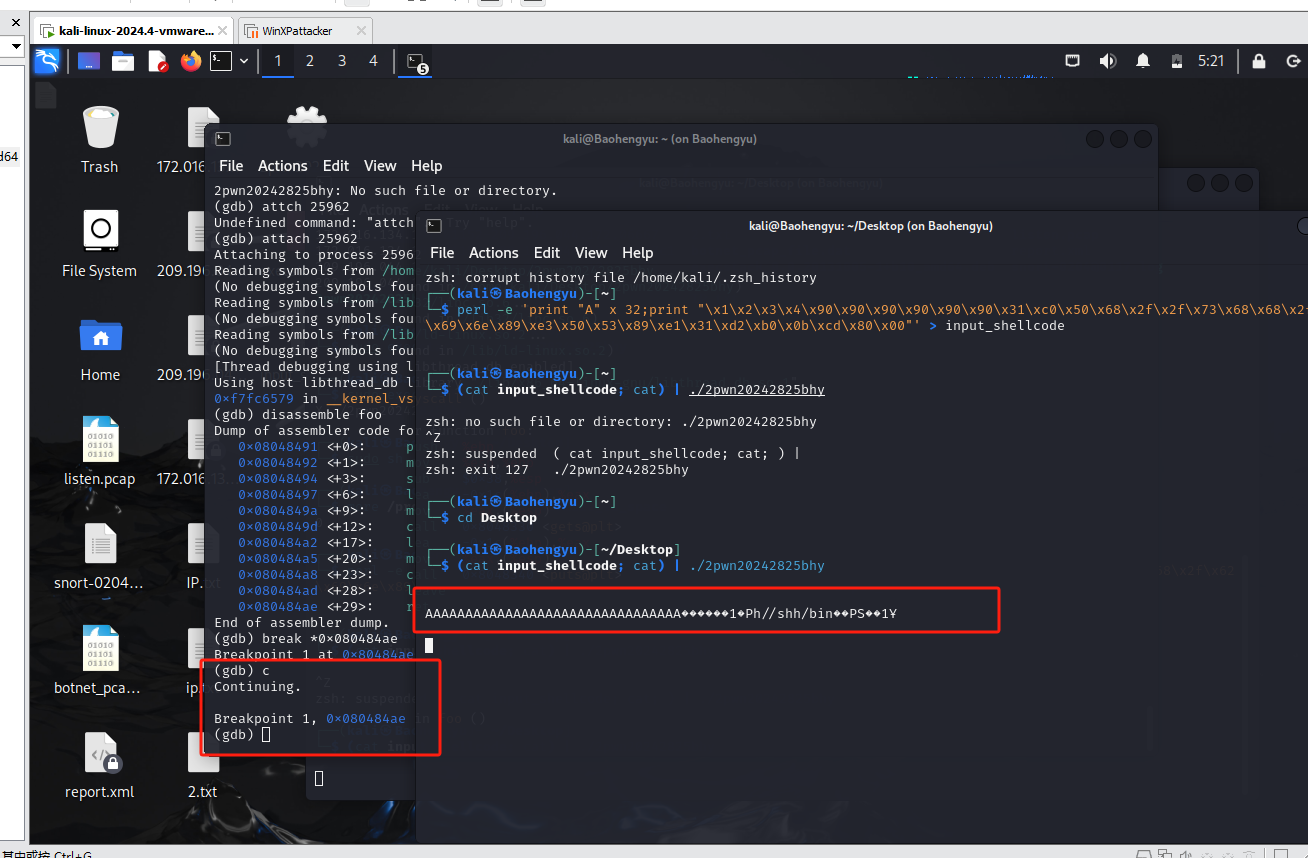1308x858 pixels.
Task: Select the snort-0204 desktop file
Action: tap(100, 556)
